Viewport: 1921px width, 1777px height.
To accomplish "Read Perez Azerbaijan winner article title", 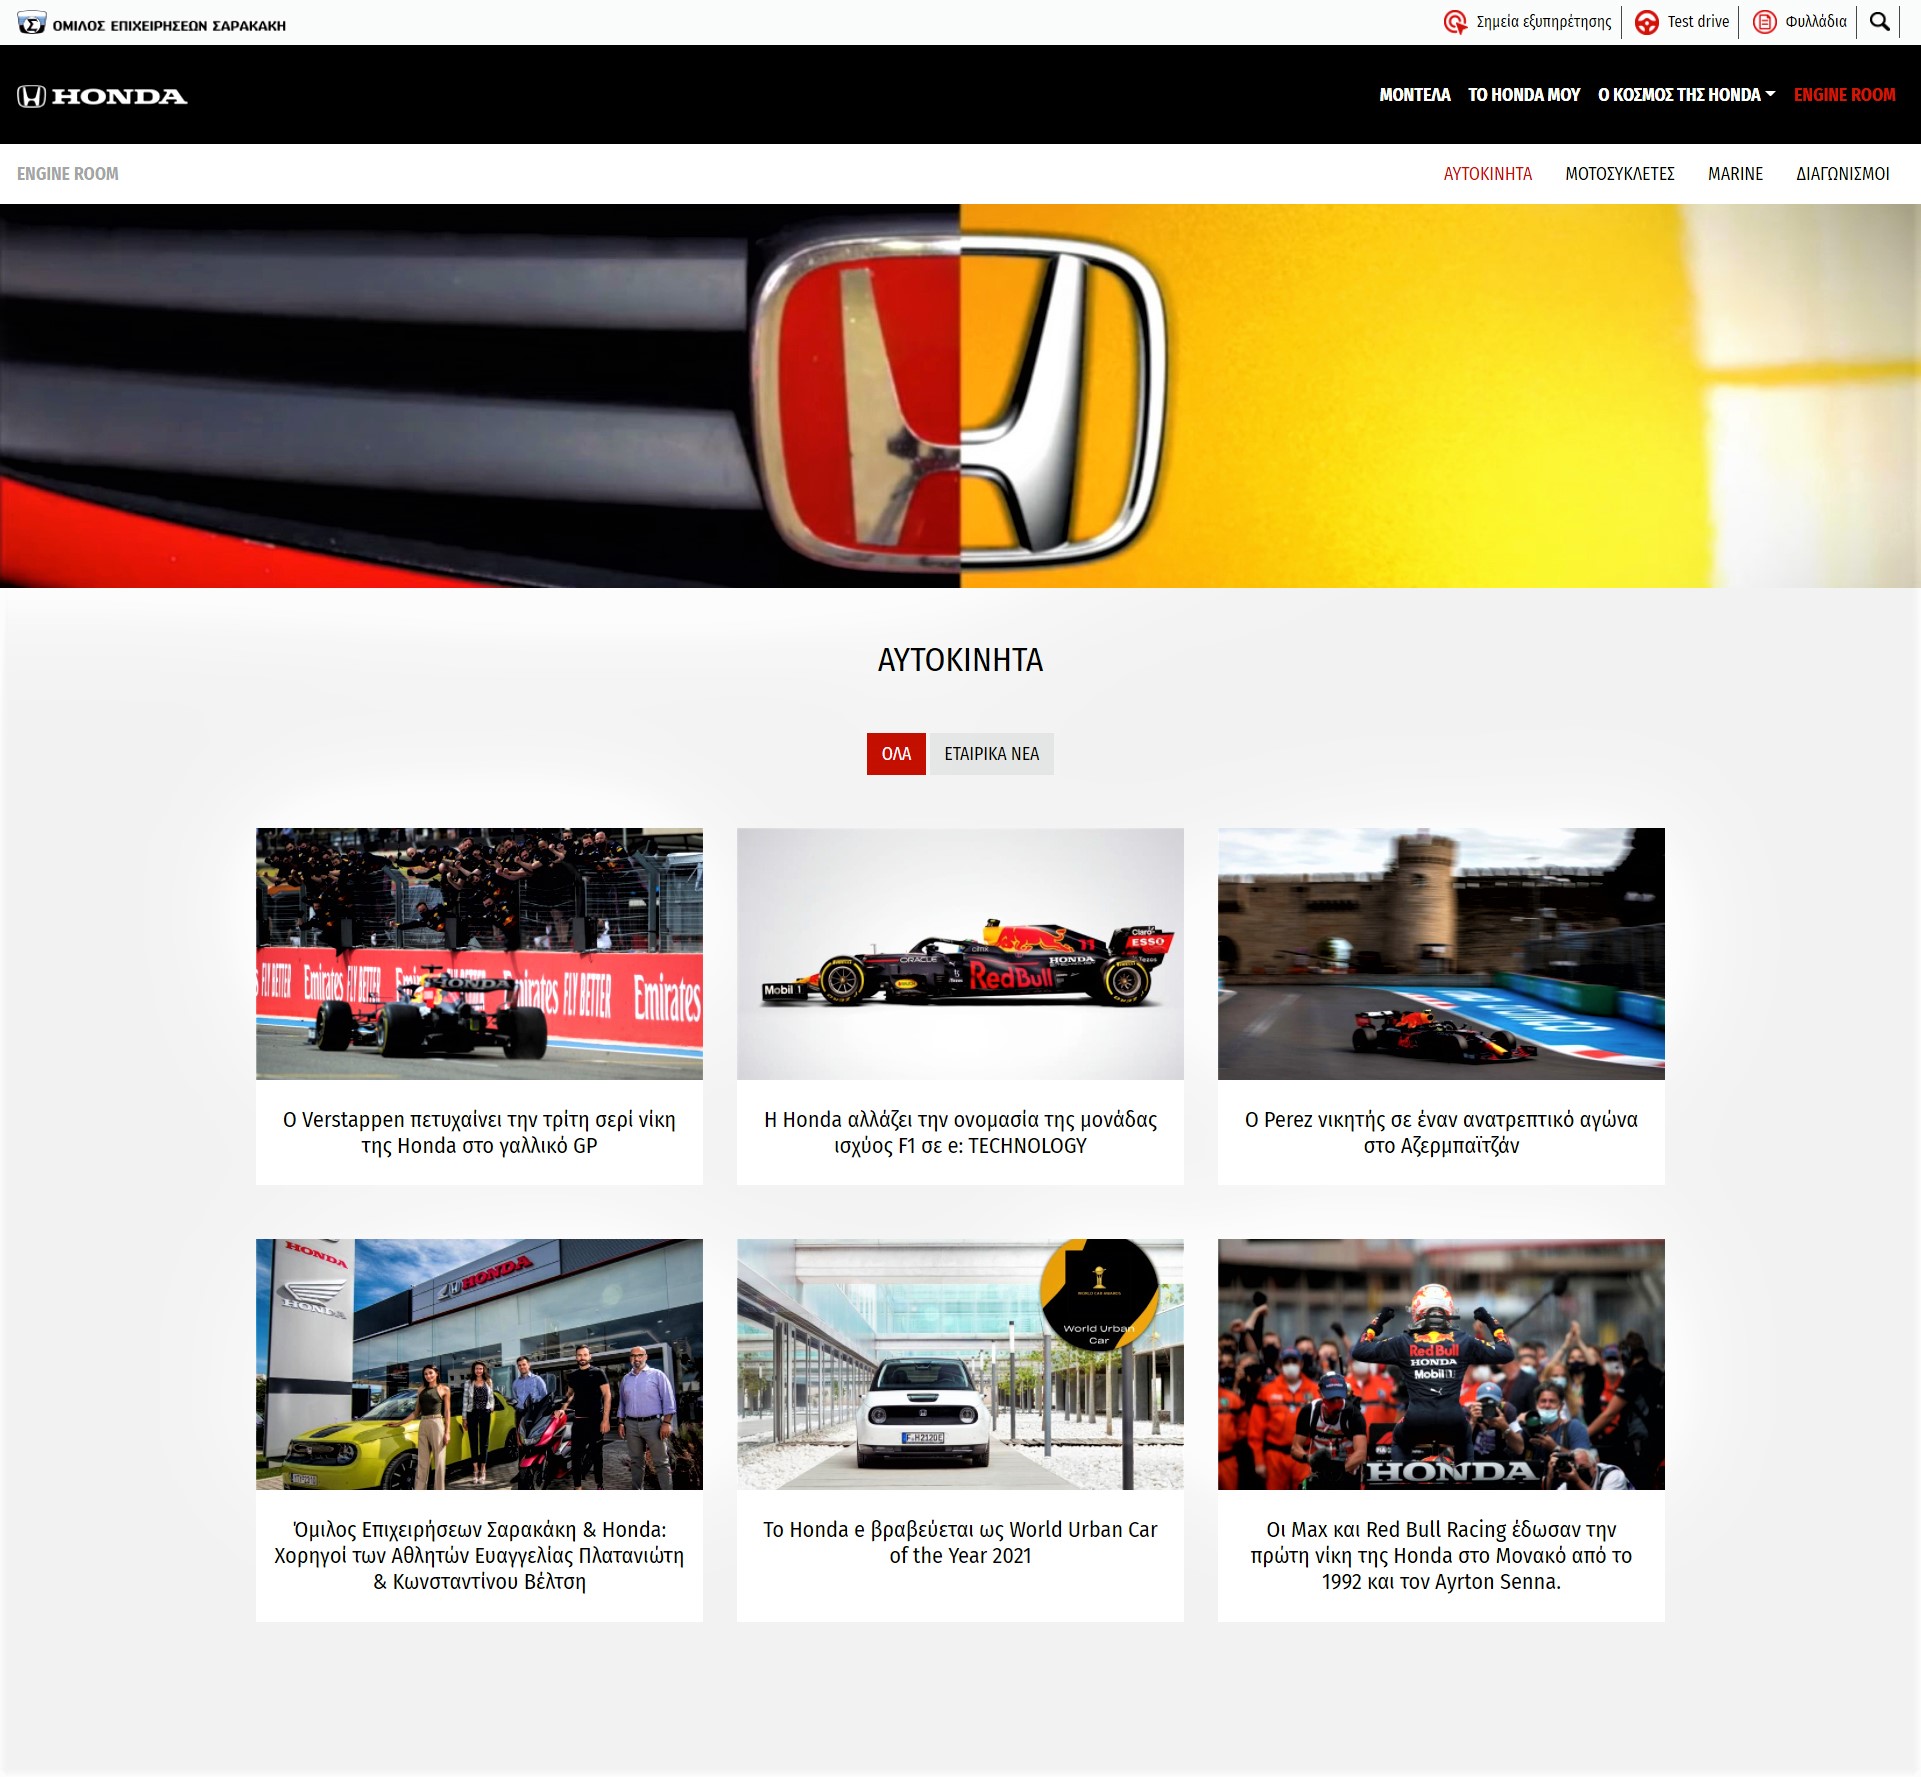I will click(1440, 1132).
